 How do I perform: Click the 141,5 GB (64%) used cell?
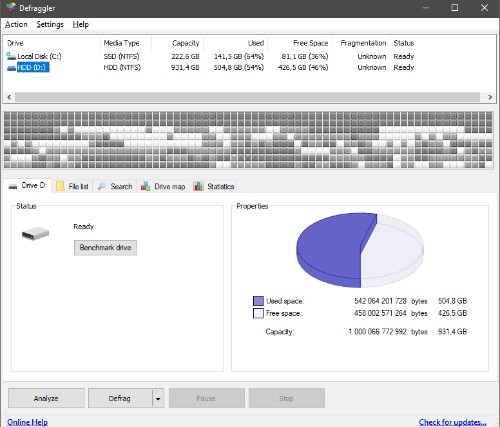pyautogui.click(x=239, y=56)
